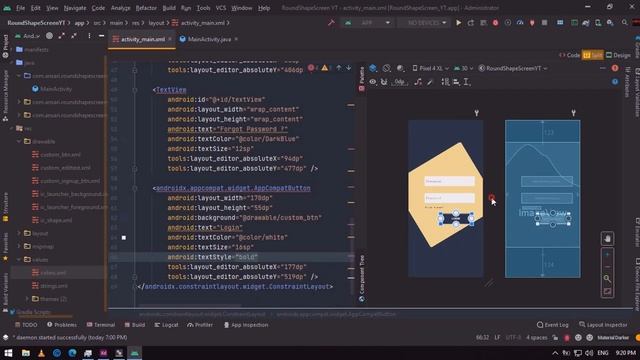
Task: Open the Terminal tool window
Action: point(100,325)
